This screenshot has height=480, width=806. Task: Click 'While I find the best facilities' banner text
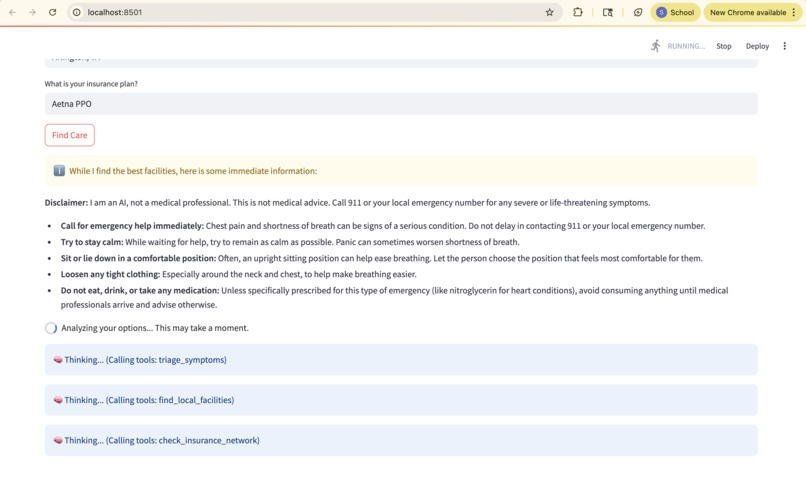coord(193,171)
